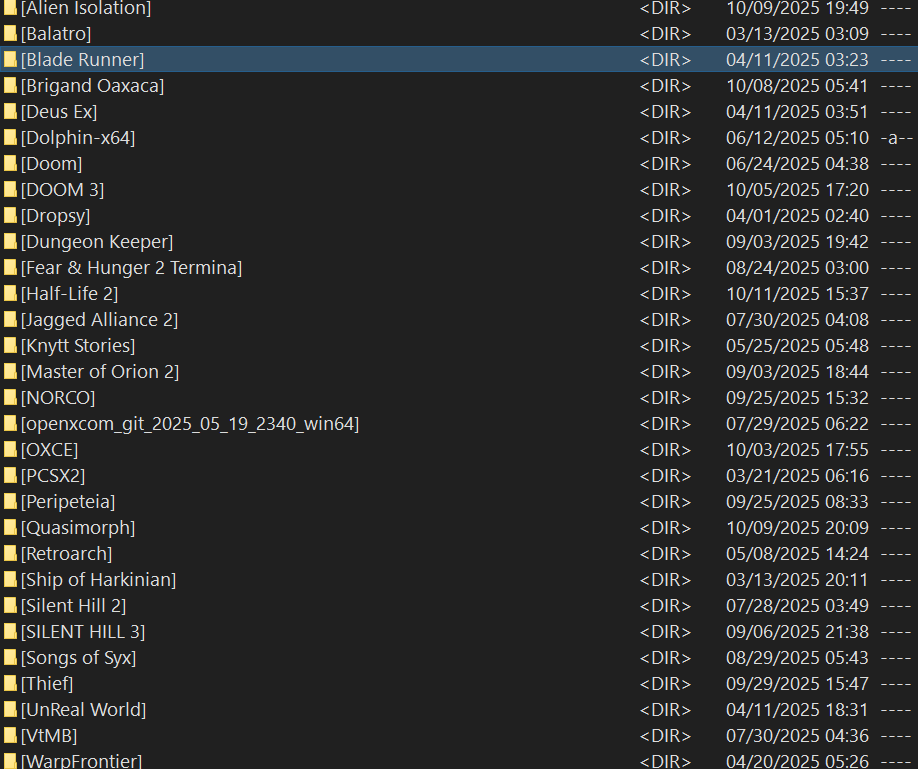918x769 pixels.
Task: Click the folder icon beside Doom
Action: 10,163
